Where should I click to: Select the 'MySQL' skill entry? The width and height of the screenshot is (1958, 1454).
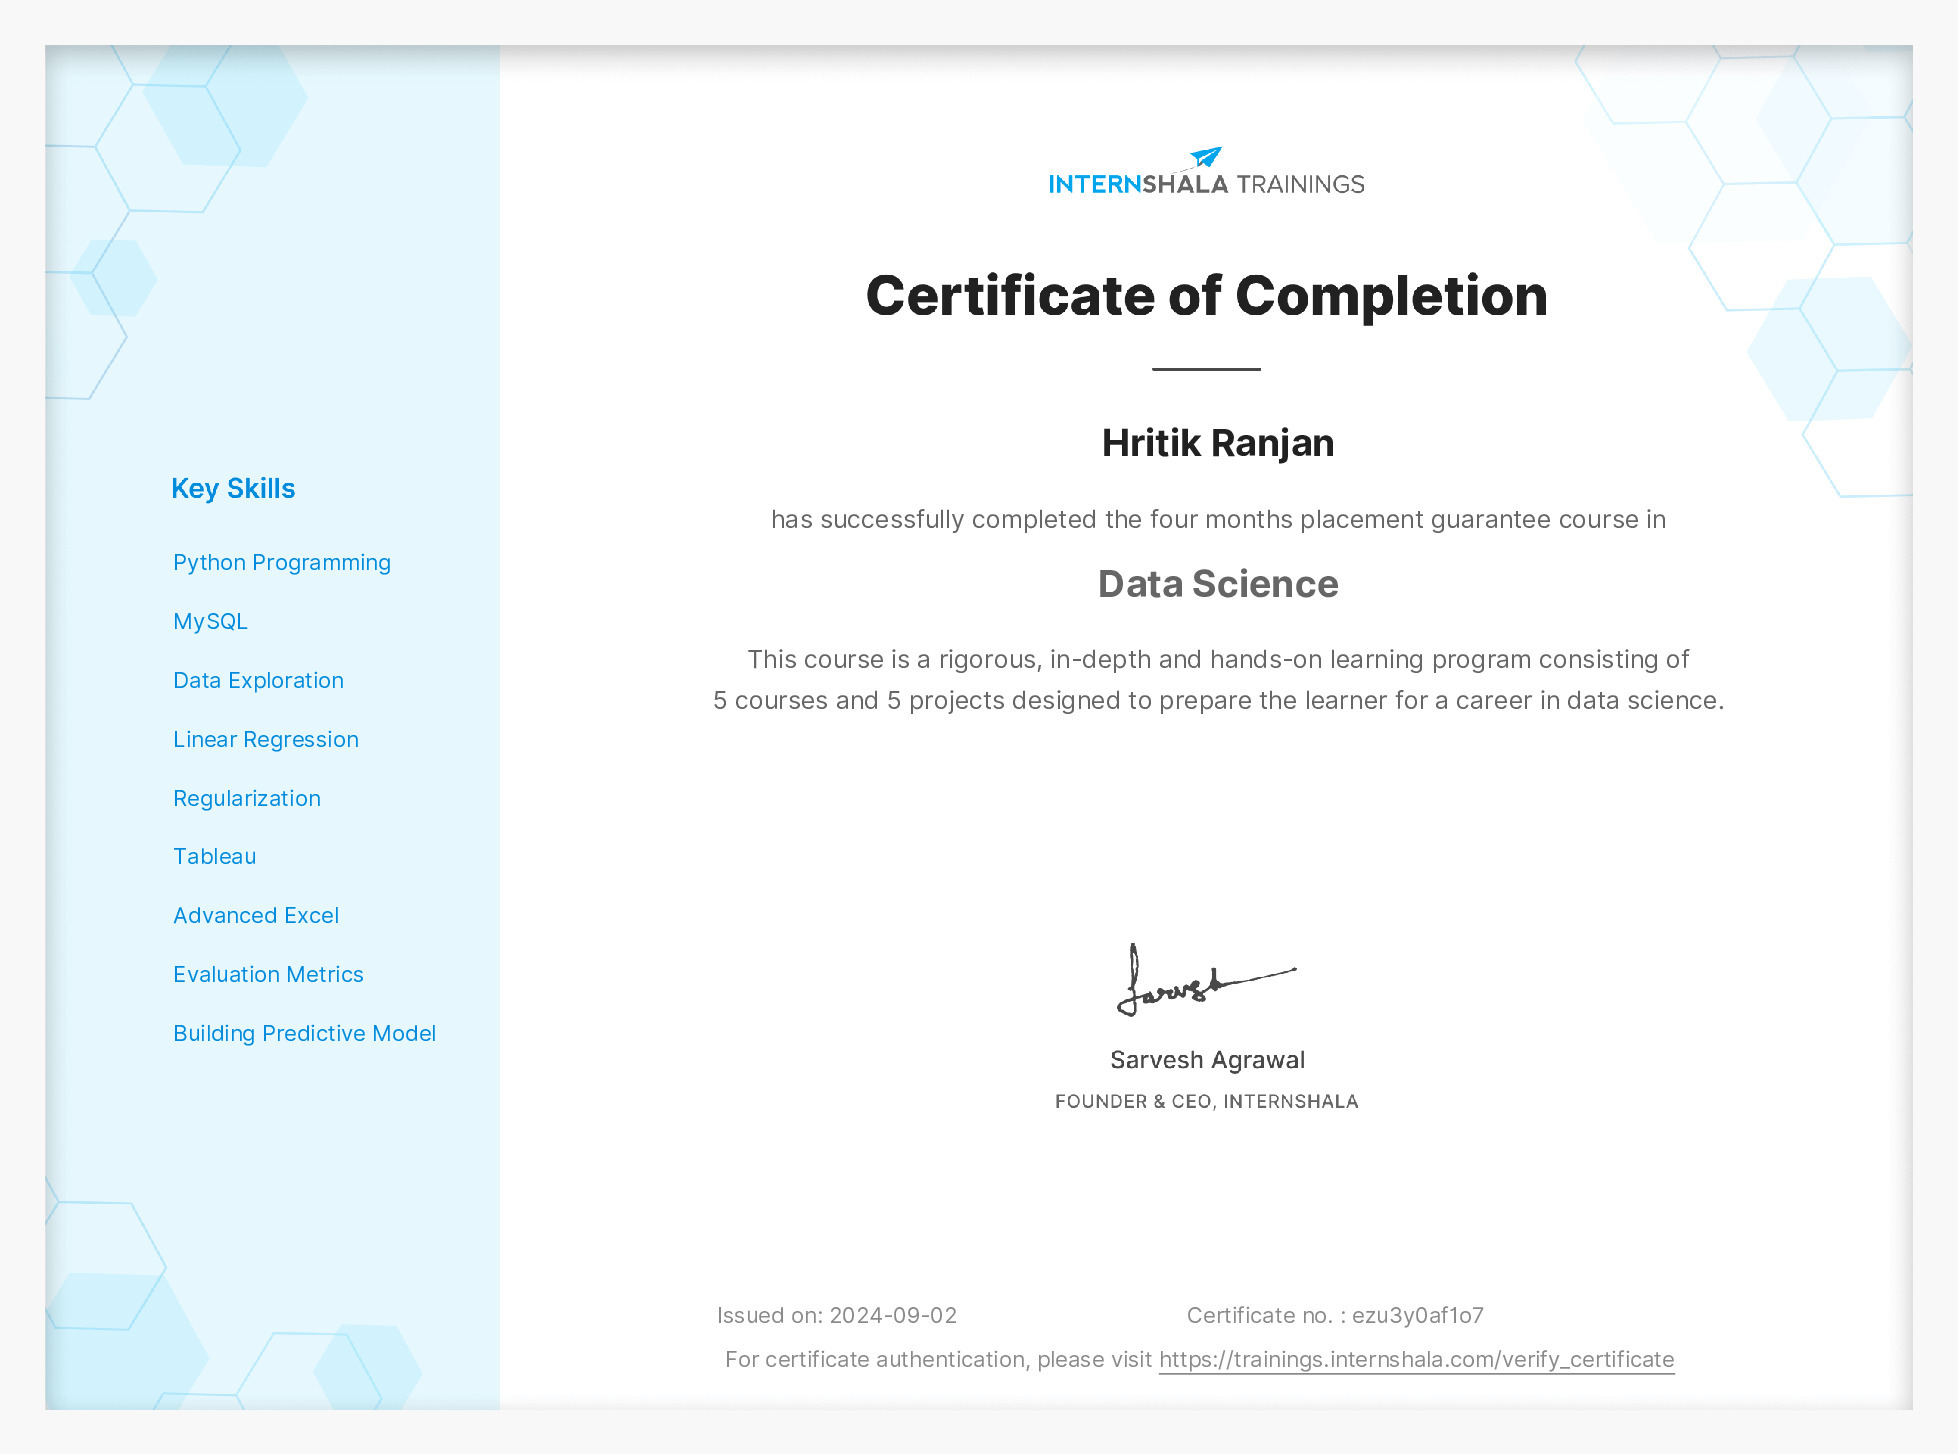coord(210,622)
